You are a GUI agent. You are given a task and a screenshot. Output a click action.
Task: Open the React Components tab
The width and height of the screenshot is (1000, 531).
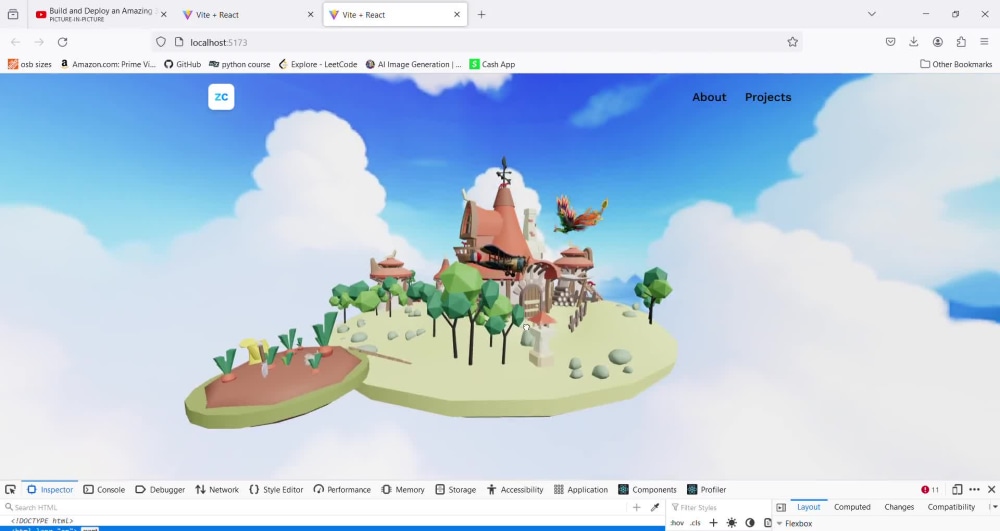[647, 490]
